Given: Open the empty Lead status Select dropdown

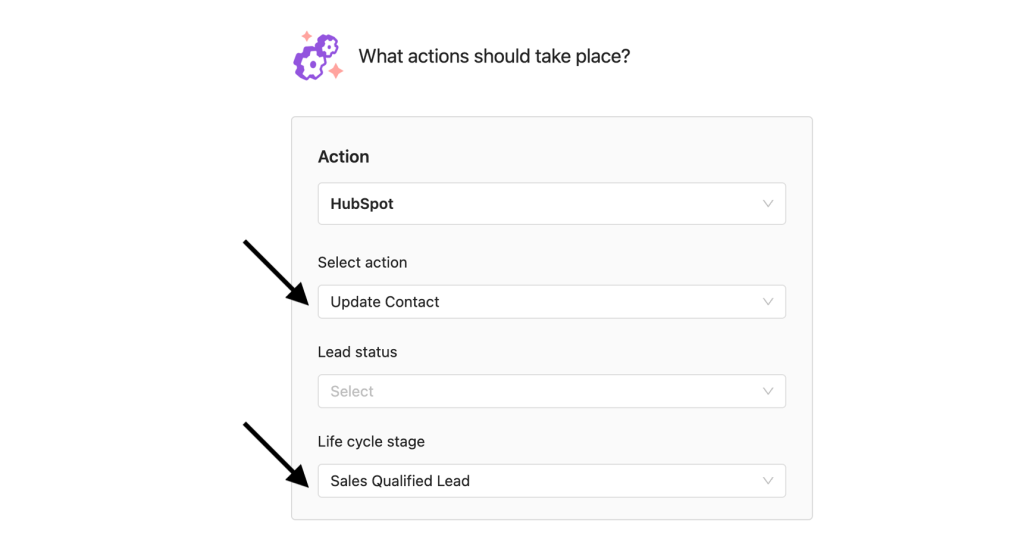Looking at the screenshot, I should 552,391.
